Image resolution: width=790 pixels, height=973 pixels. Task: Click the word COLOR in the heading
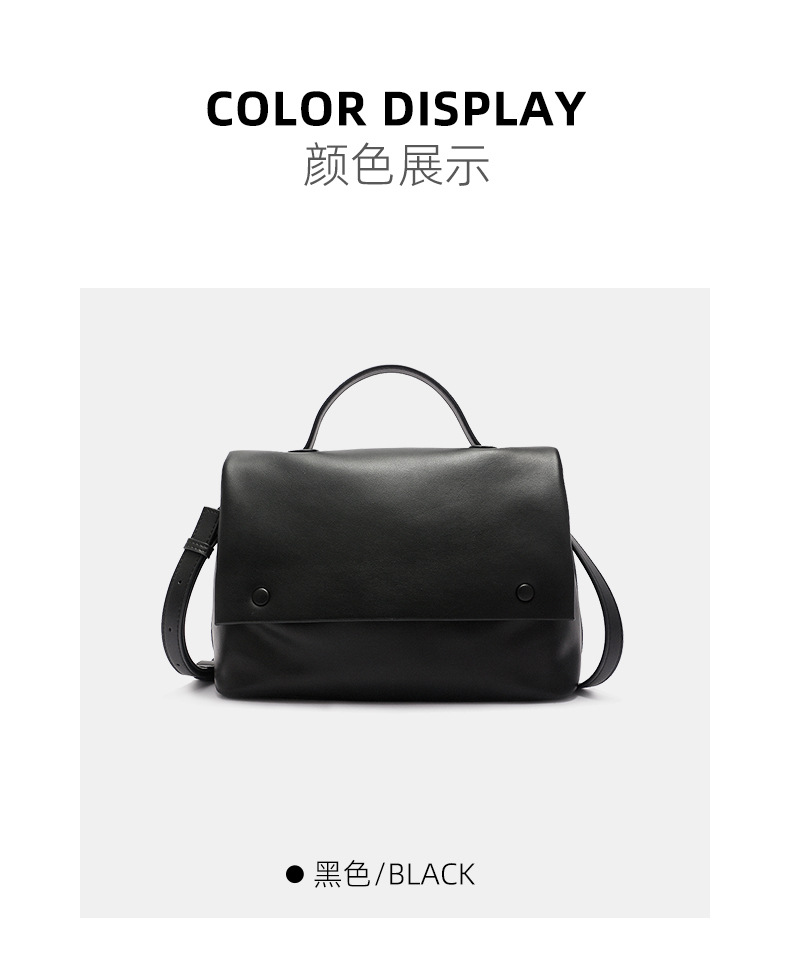tap(286, 109)
